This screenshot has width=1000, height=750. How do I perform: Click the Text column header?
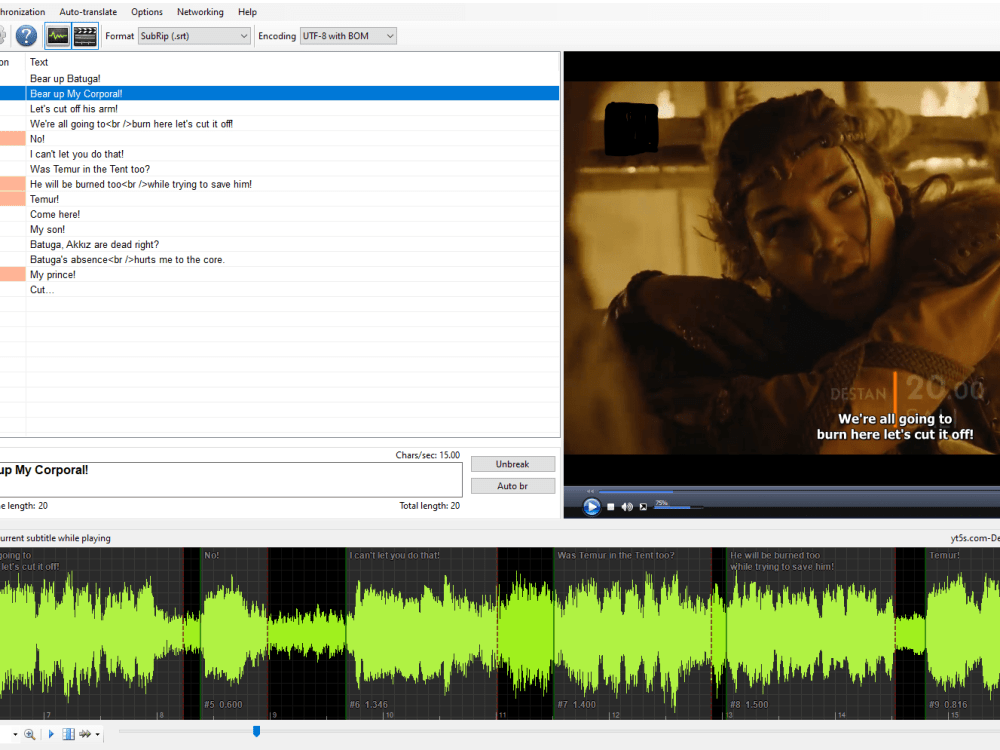(x=39, y=62)
